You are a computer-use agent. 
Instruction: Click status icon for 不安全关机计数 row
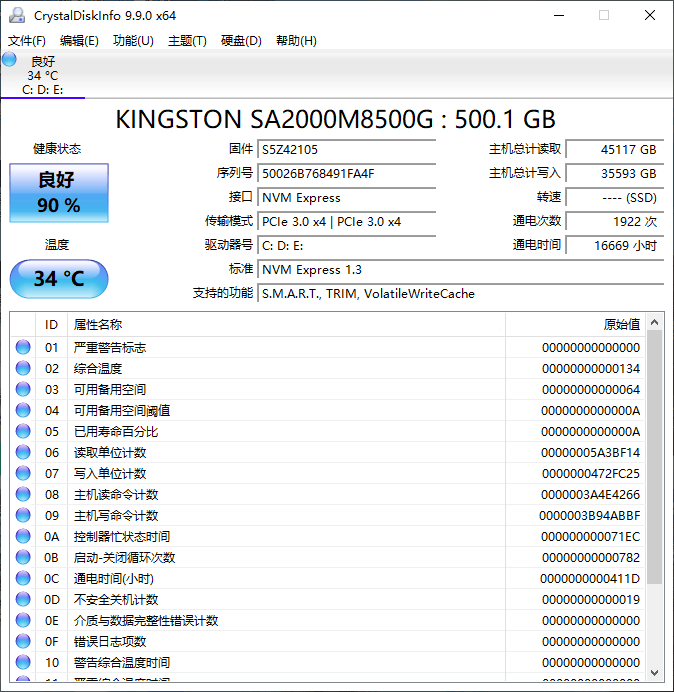23,599
